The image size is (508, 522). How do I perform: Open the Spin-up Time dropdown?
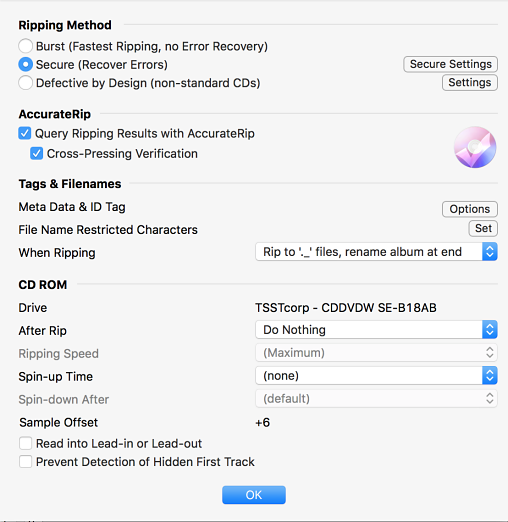coord(376,376)
